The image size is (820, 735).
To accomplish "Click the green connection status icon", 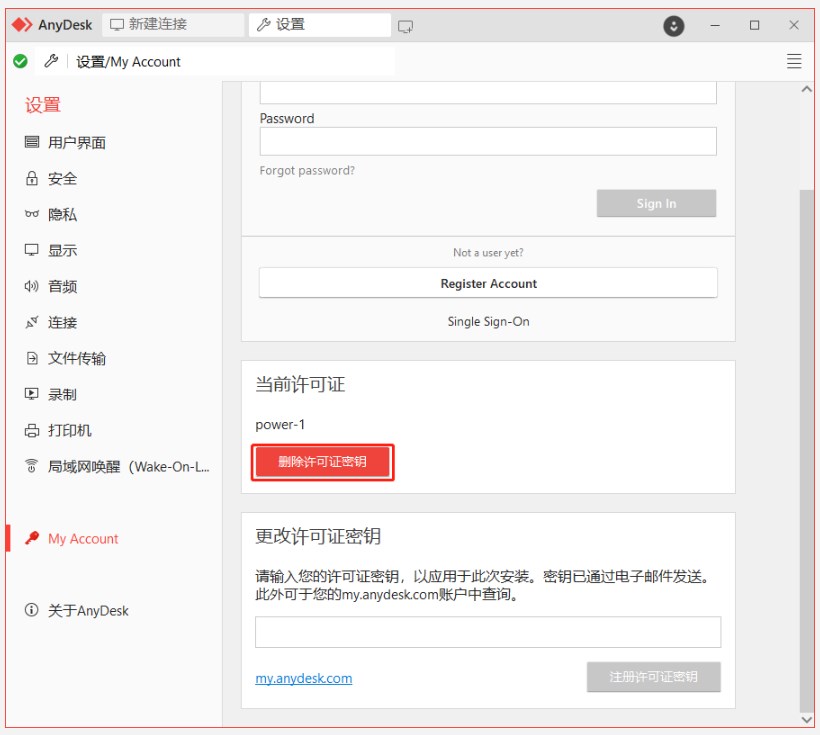I will point(20,61).
